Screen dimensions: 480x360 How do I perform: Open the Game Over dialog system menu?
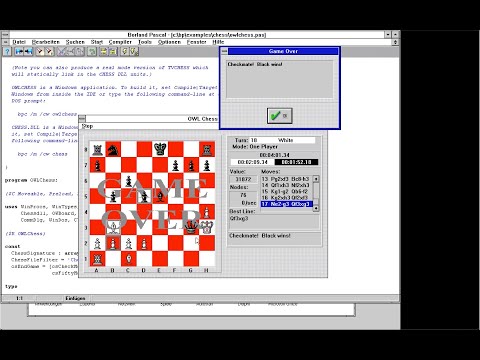click(224, 51)
